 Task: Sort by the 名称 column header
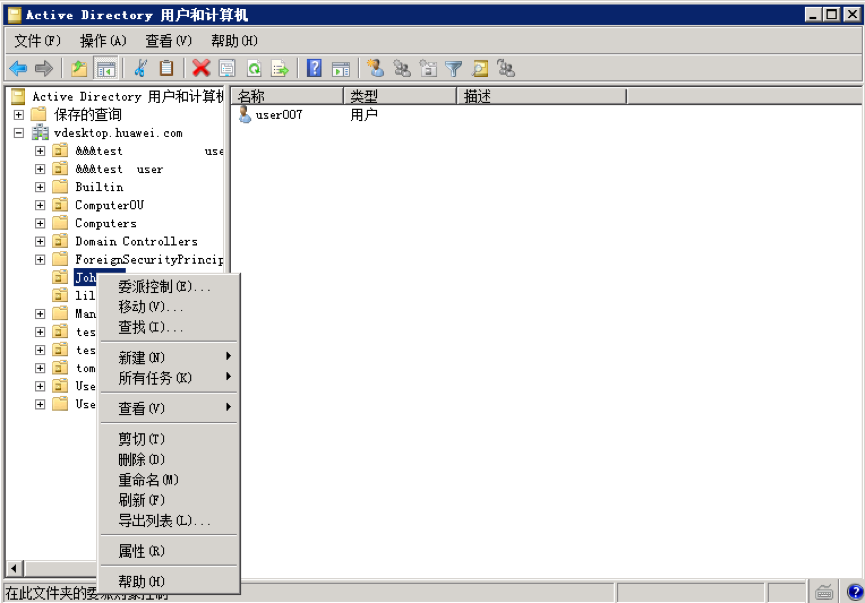point(287,97)
